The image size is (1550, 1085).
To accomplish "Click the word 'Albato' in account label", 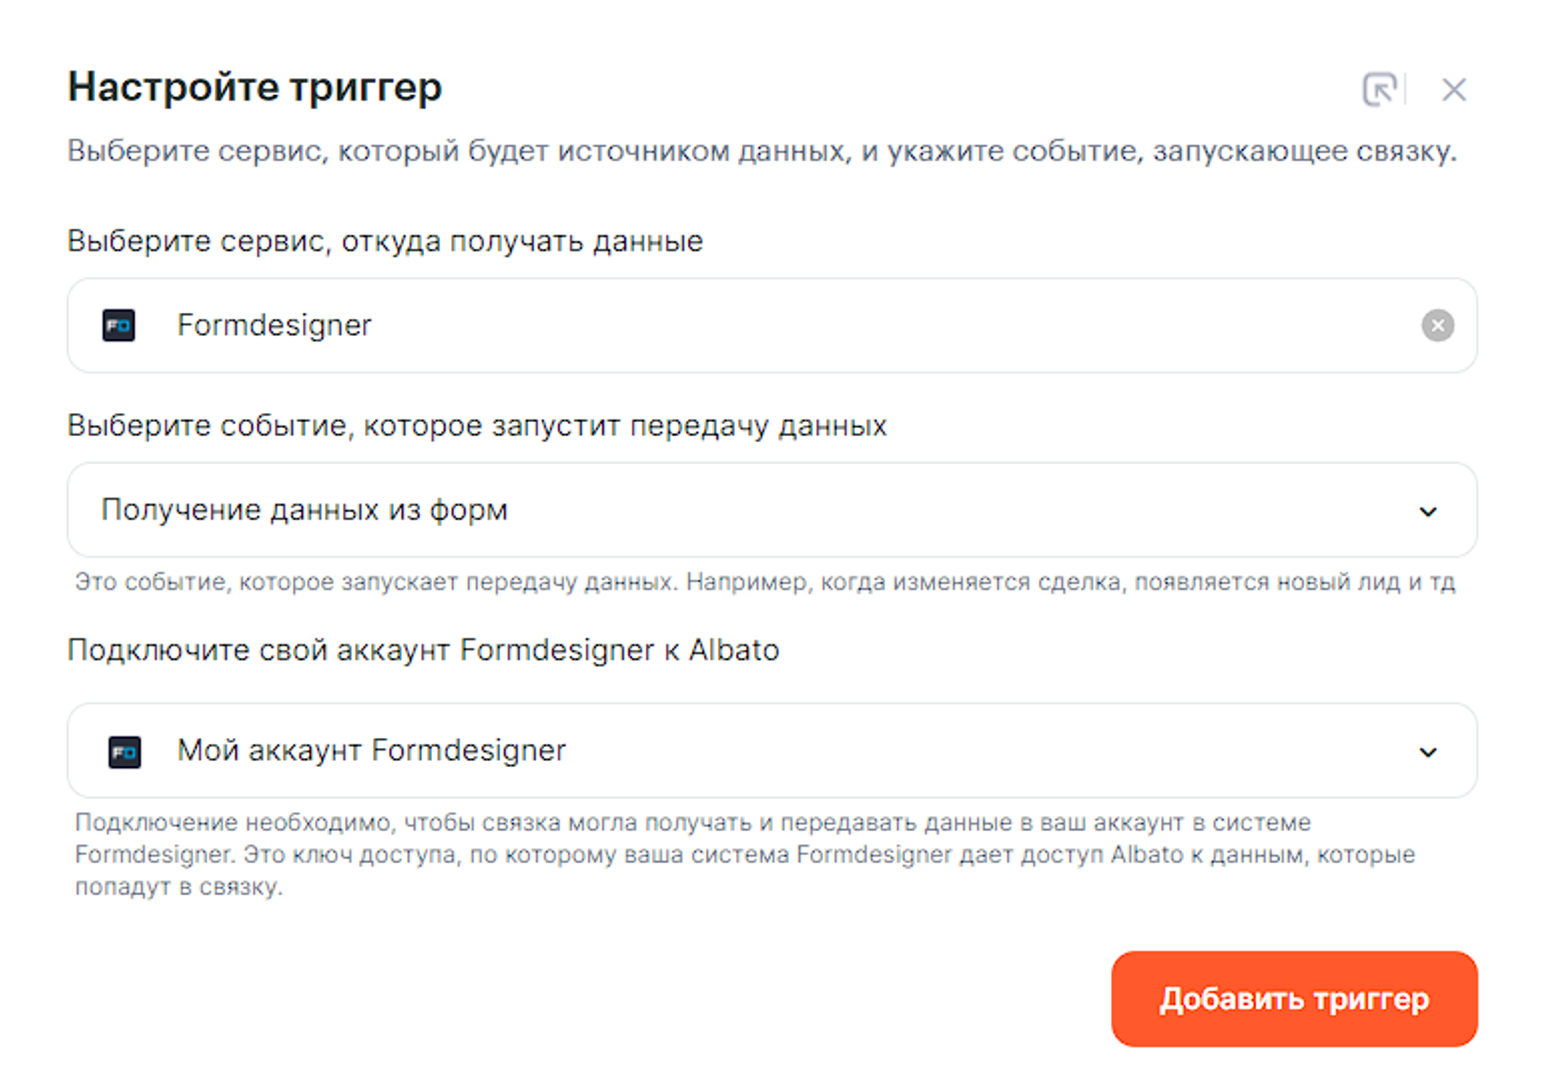I will (734, 651).
